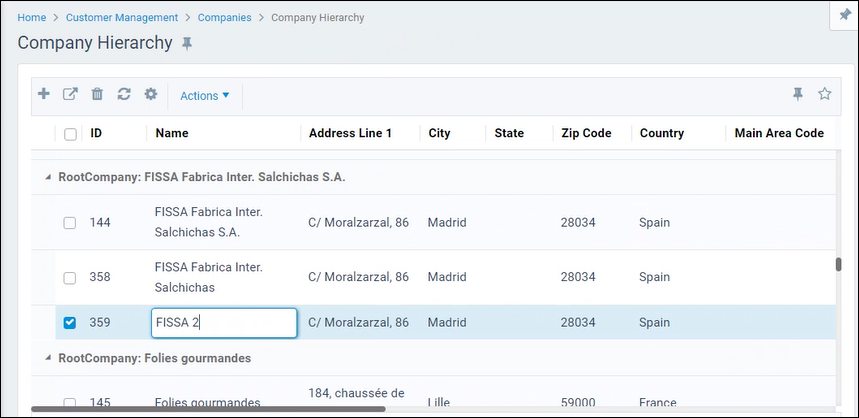Image resolution: width=859 pixels, height=418 pixels.
Task: Click the address cell in row 144
Action: pos(358,222)
